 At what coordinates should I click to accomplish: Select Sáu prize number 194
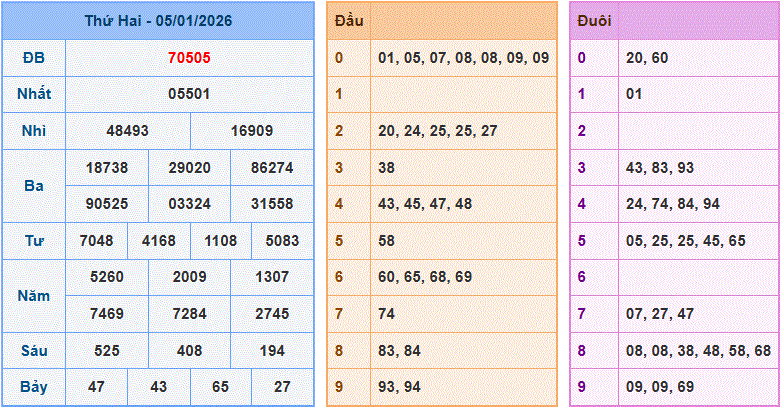pos(272,351)
